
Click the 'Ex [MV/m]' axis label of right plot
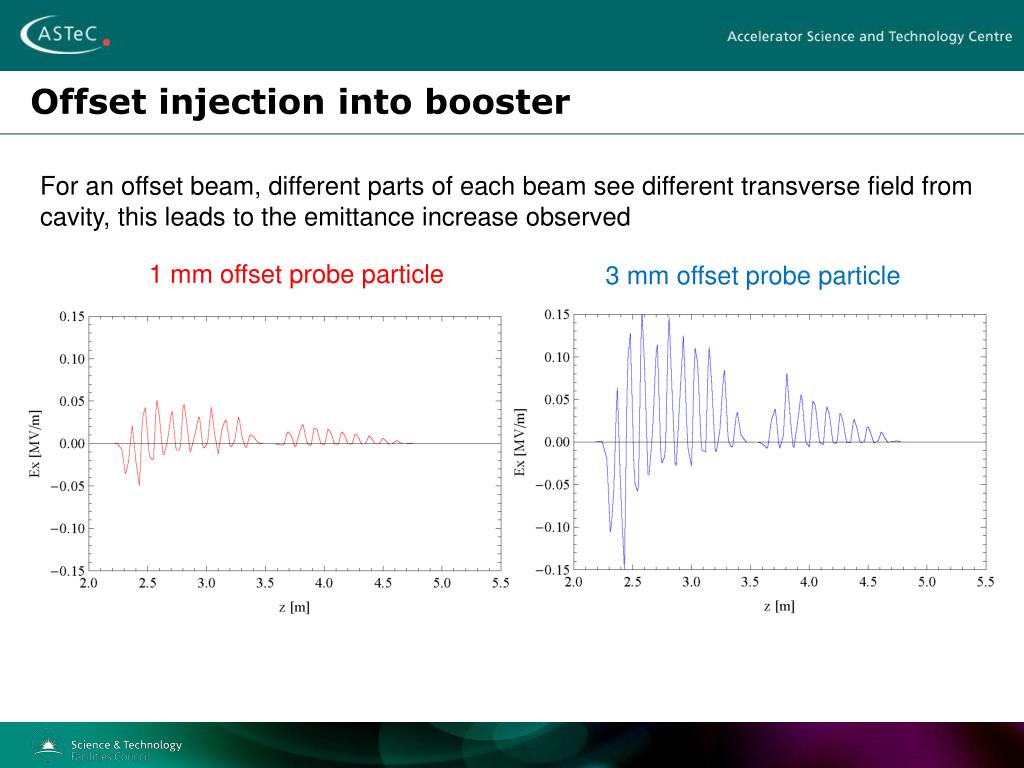coord(519,442)
